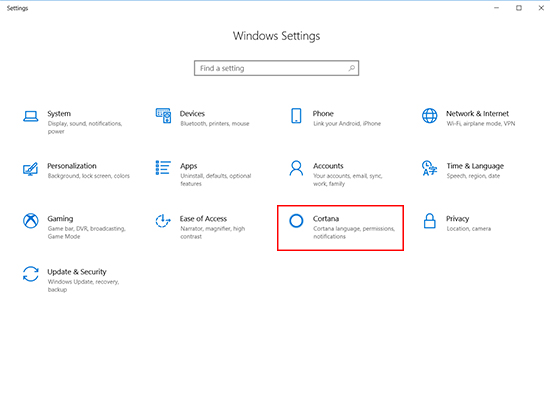The height and width of the screenshot is (405, 550).
Task: Click "Your accounts, email, sync" text
Action: click(x=348, y=180)
